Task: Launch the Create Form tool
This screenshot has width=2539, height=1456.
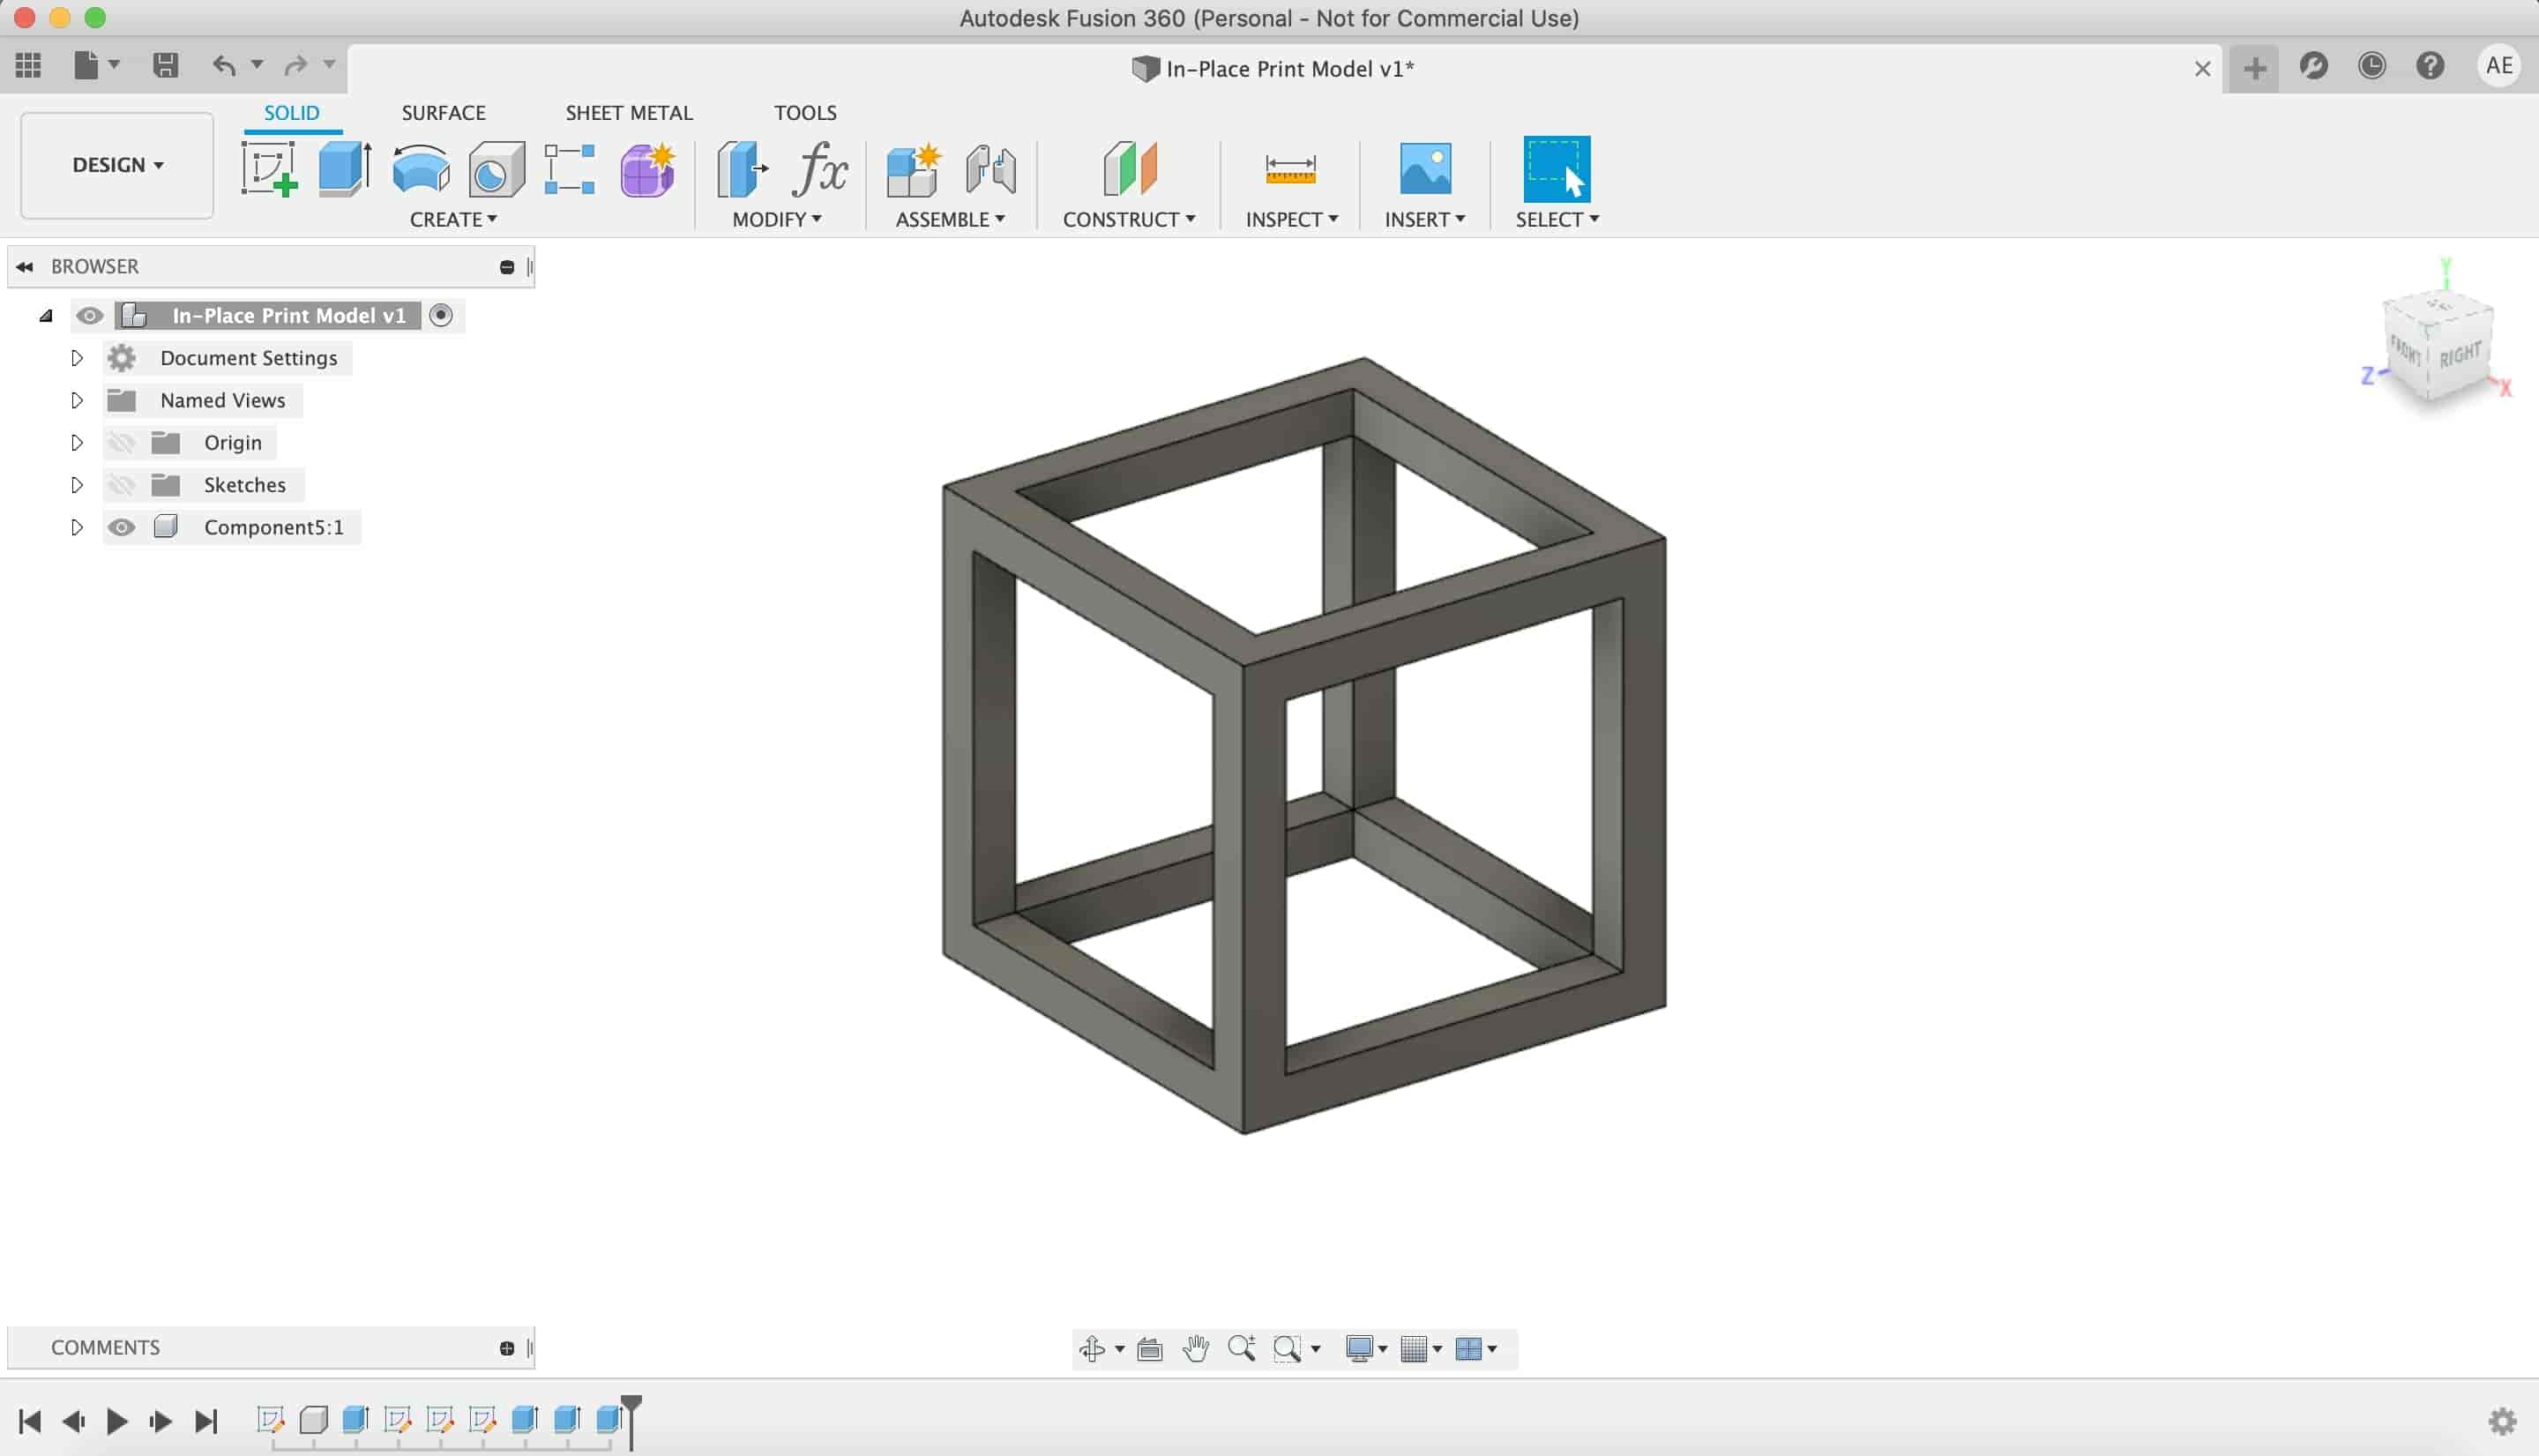Action: pos(647,168)
